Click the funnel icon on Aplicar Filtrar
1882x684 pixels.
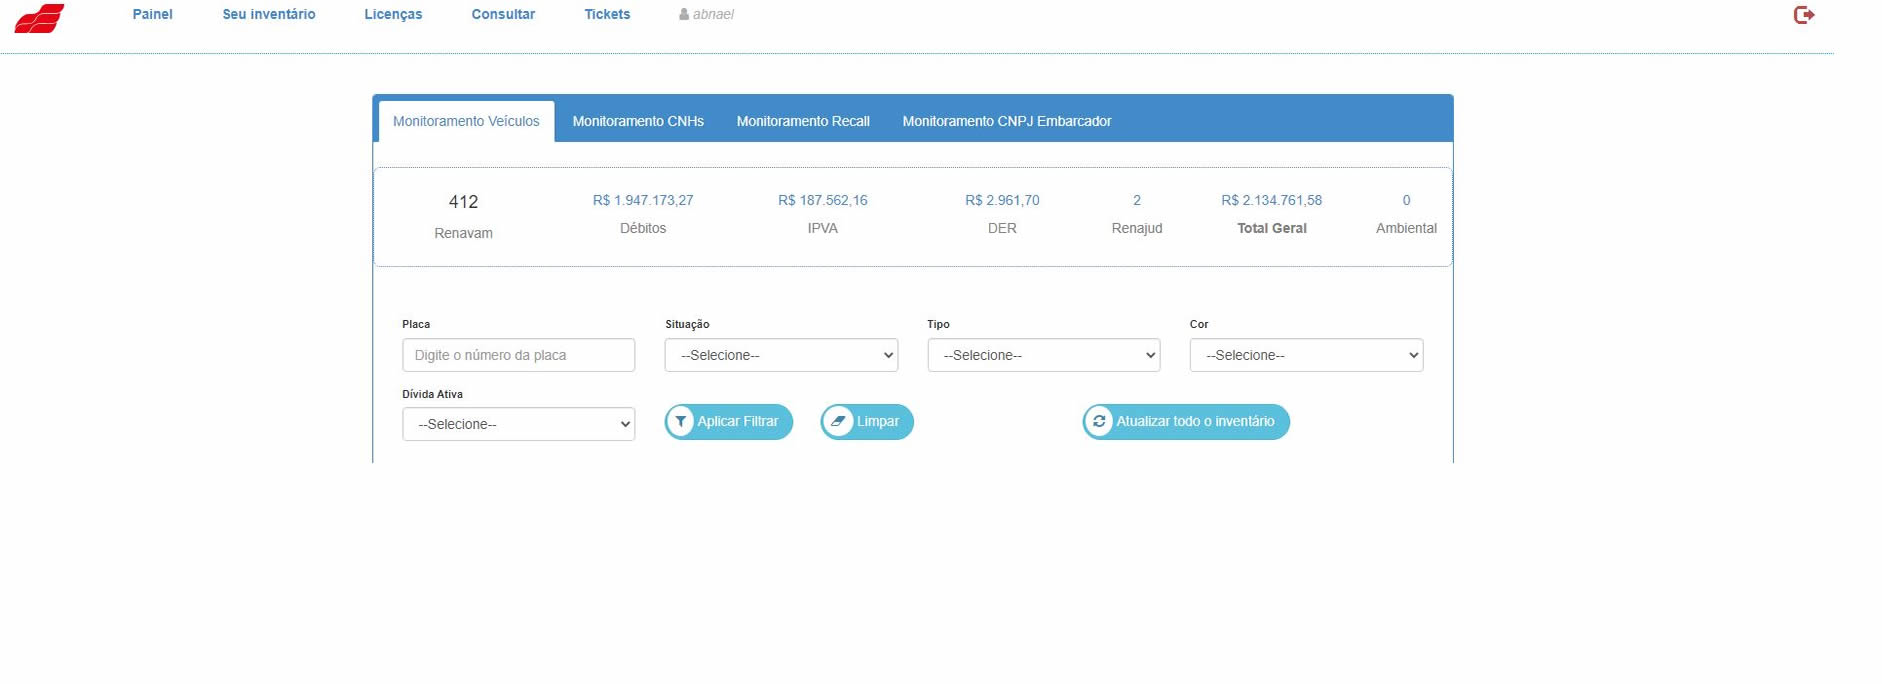pyautogui.click(x=681, y=422)
